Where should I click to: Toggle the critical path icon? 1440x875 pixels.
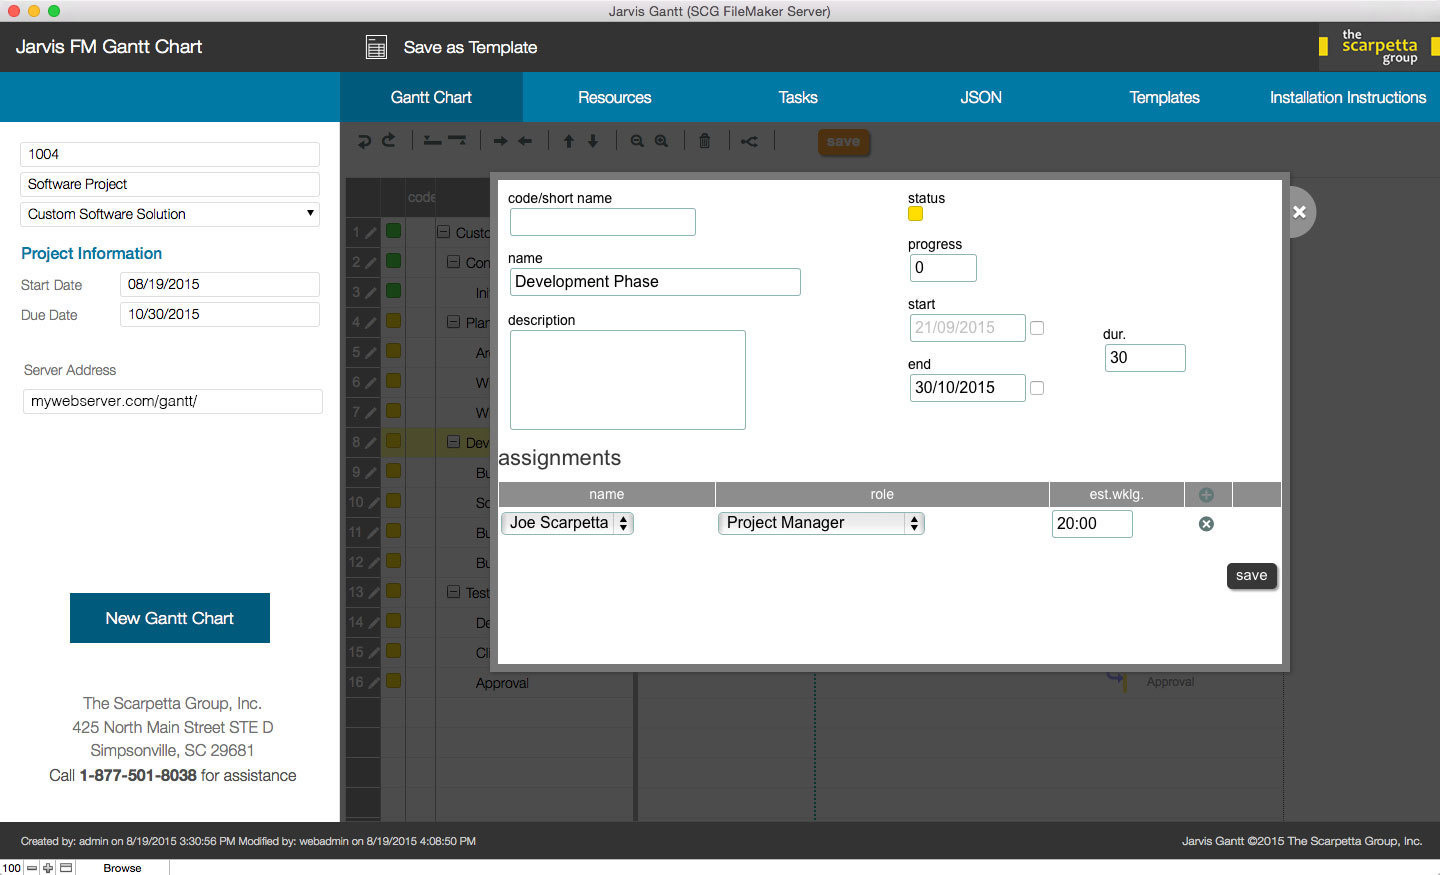click(x=749, y=141)
